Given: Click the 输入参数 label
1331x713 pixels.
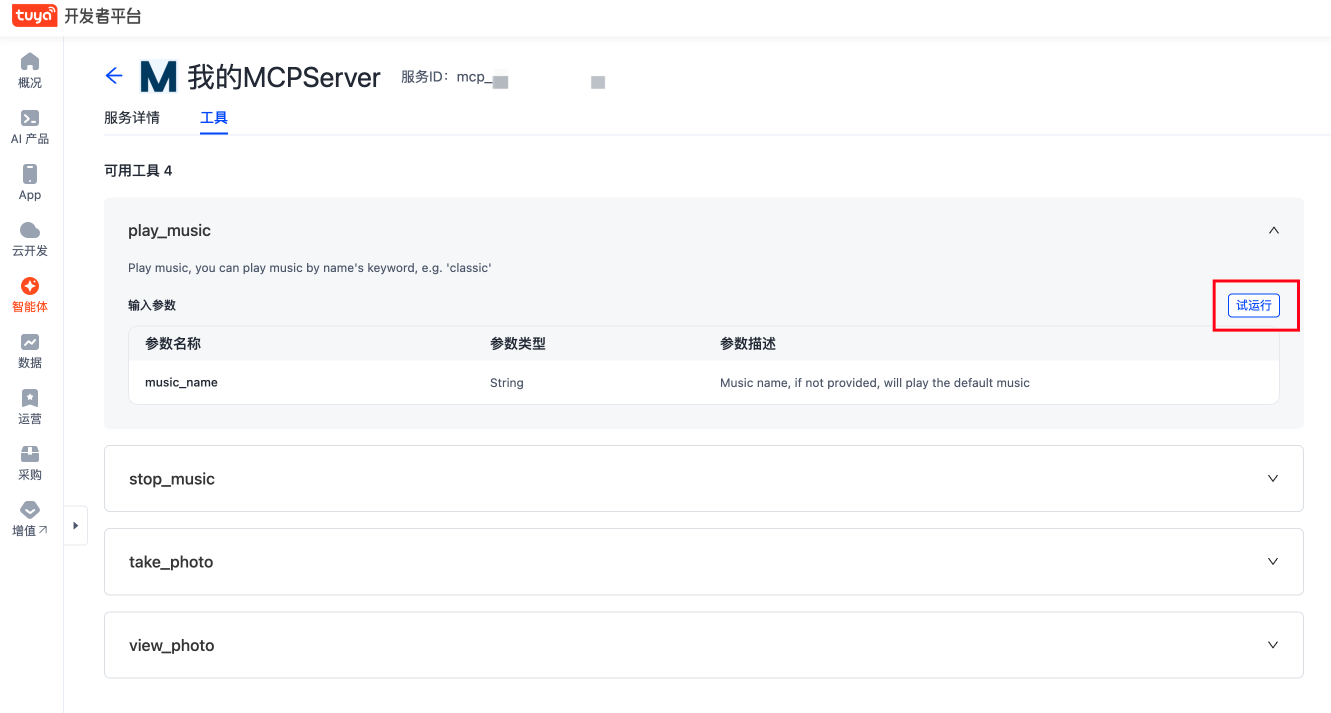Looking at the screenshot, I should tap(152, 305).
